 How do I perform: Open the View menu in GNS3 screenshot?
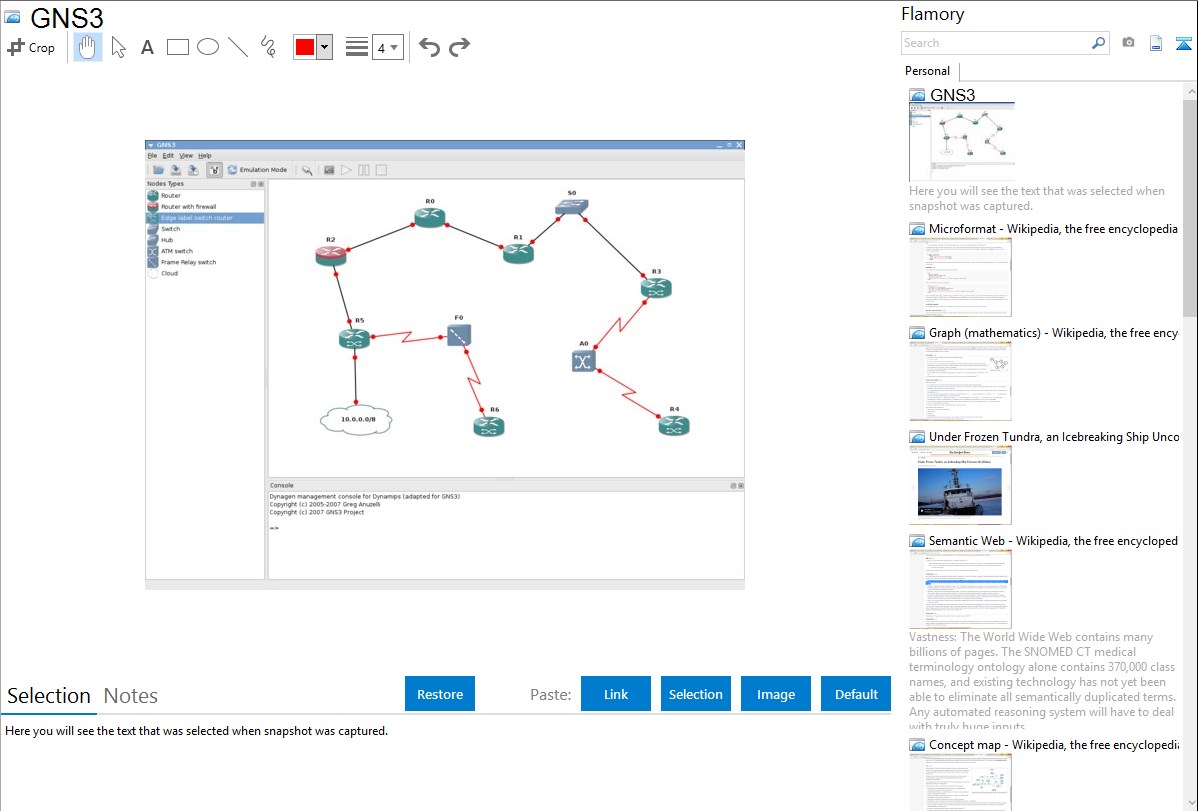[186, 156]
